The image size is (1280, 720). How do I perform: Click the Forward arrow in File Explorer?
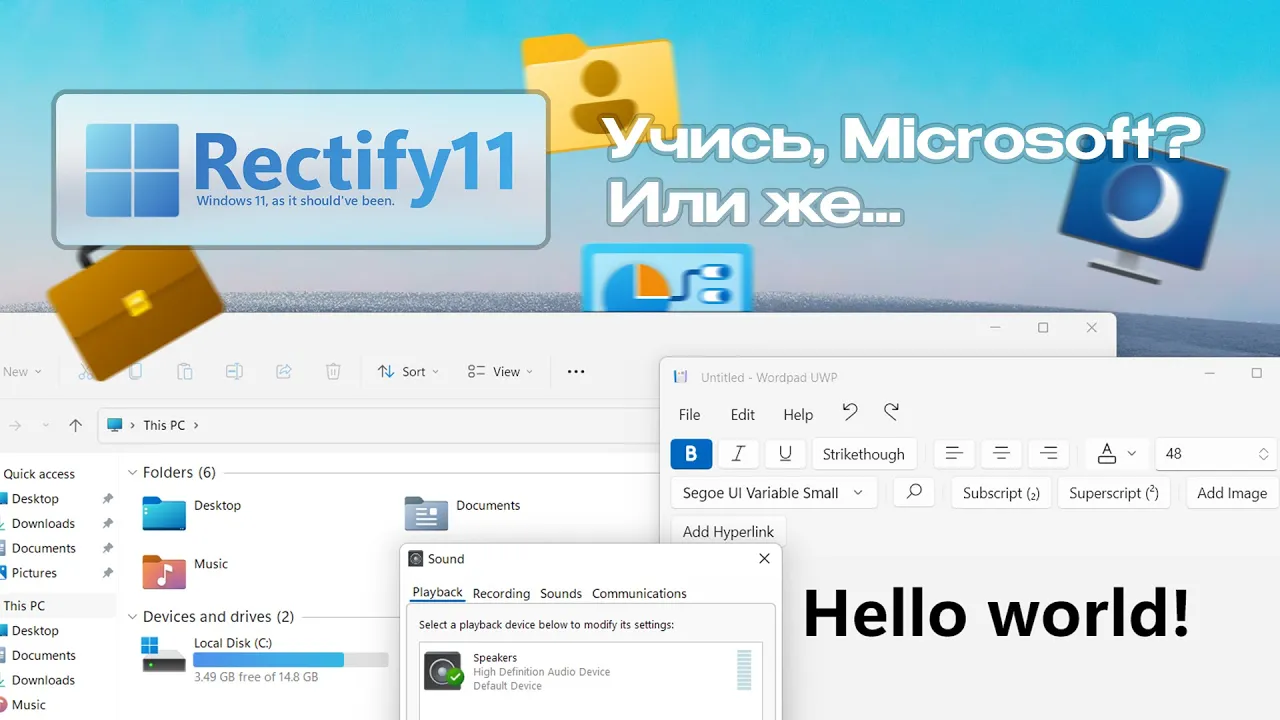point(15,425)
